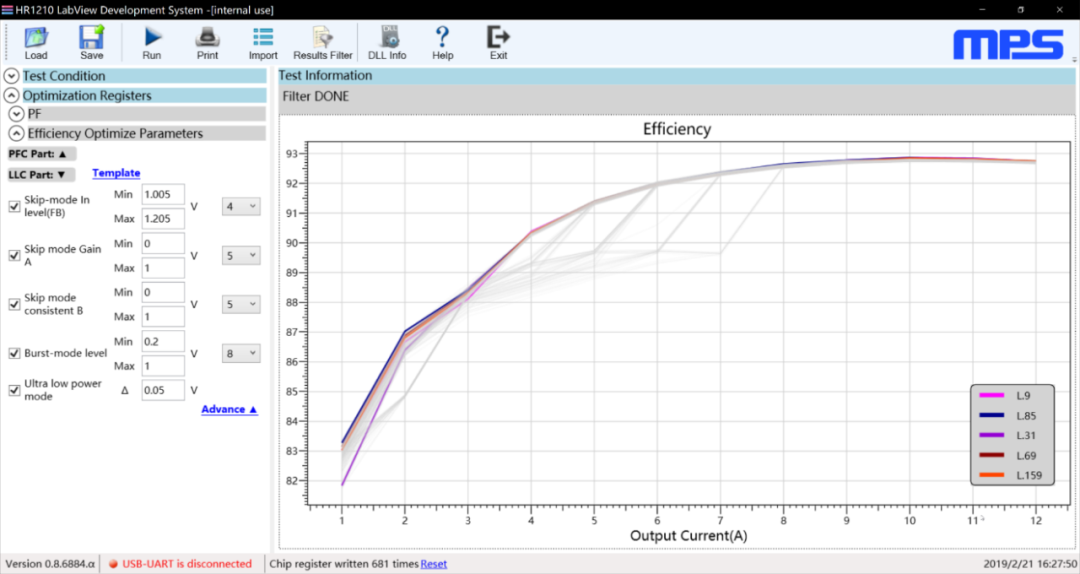Click Skip-mode In level Min input field
This screenshot has width=1080, height=574.
click(x=163, y=195)
